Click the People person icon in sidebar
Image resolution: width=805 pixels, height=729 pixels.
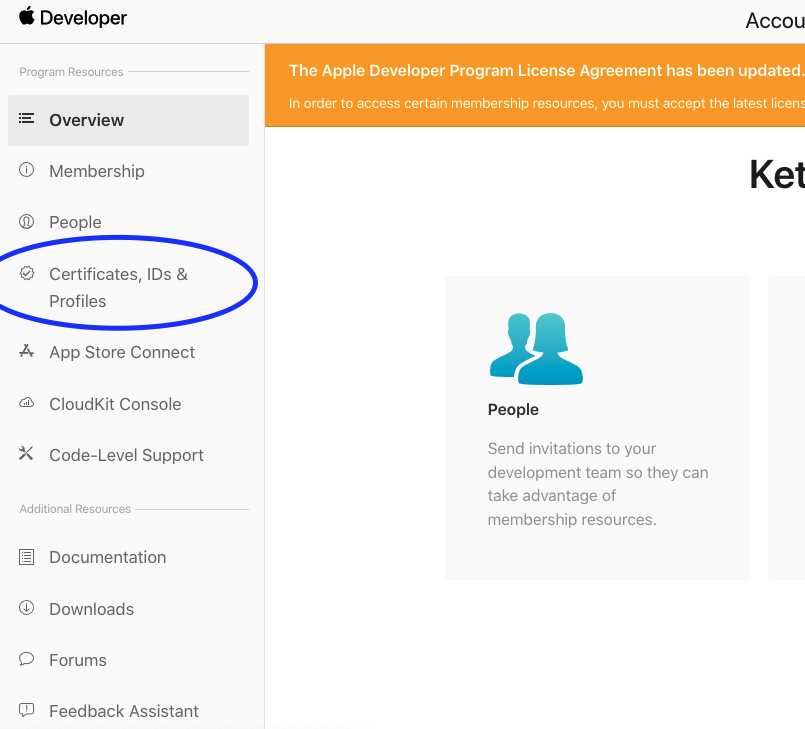coord(26,221)
